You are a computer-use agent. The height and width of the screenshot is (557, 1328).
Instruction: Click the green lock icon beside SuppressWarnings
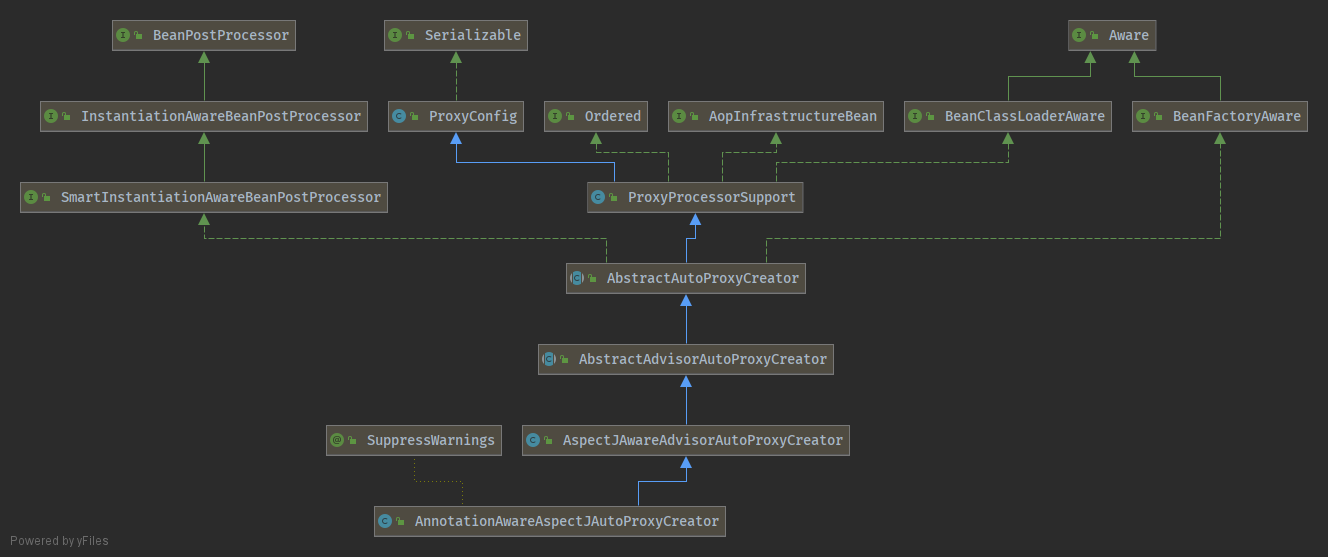(x=354, y=441)
